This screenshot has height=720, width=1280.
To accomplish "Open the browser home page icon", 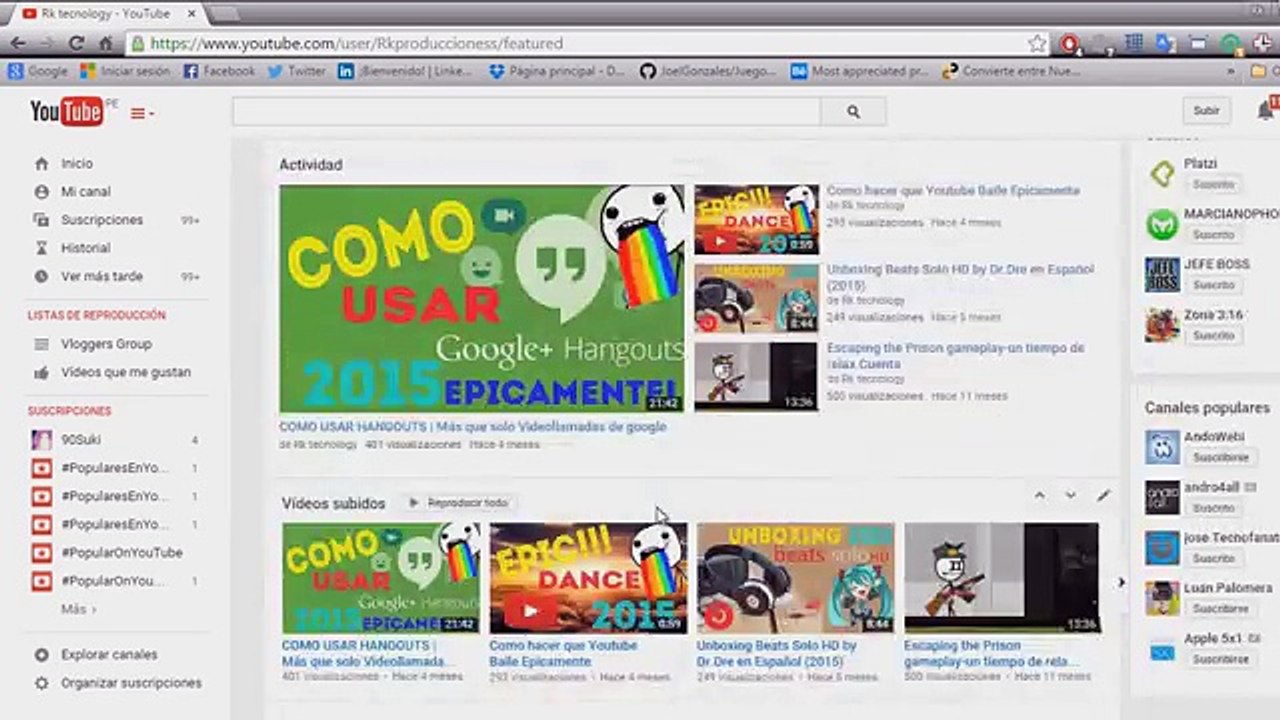I will coord(106,44).
